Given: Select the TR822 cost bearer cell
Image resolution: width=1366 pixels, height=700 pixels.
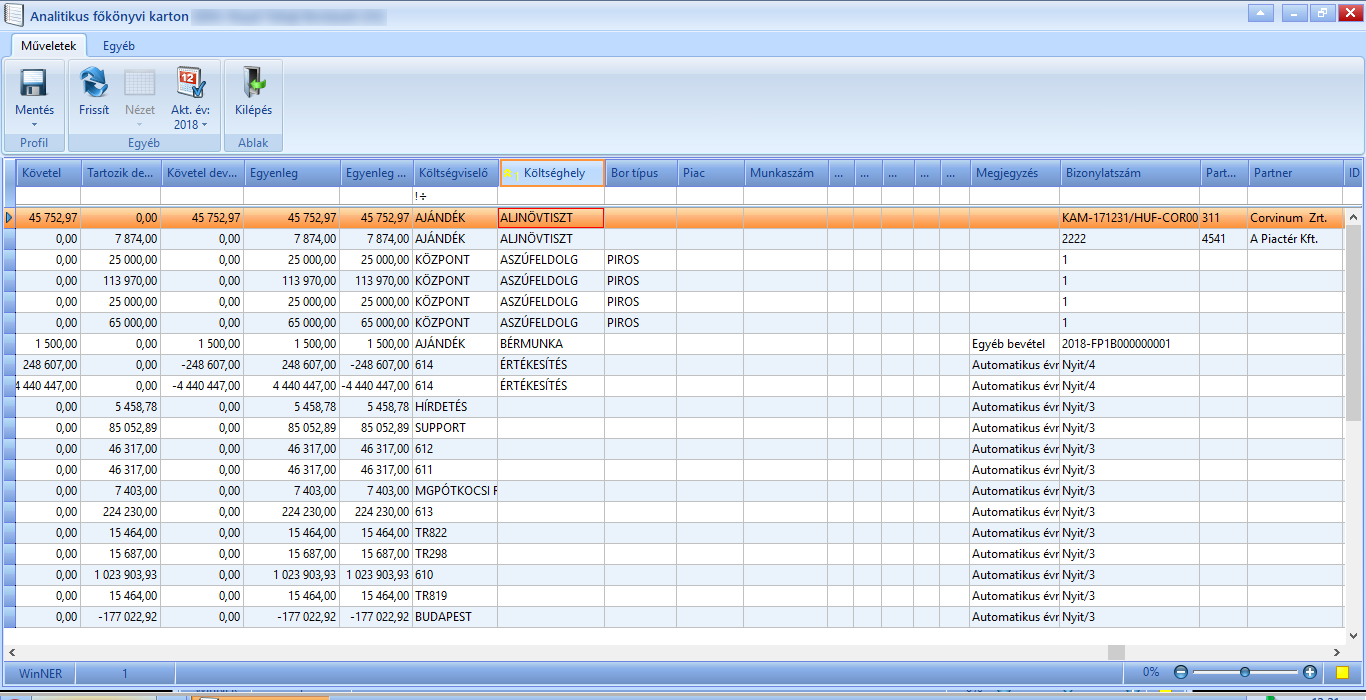Looking at the screenshot, I should [456, 532].
